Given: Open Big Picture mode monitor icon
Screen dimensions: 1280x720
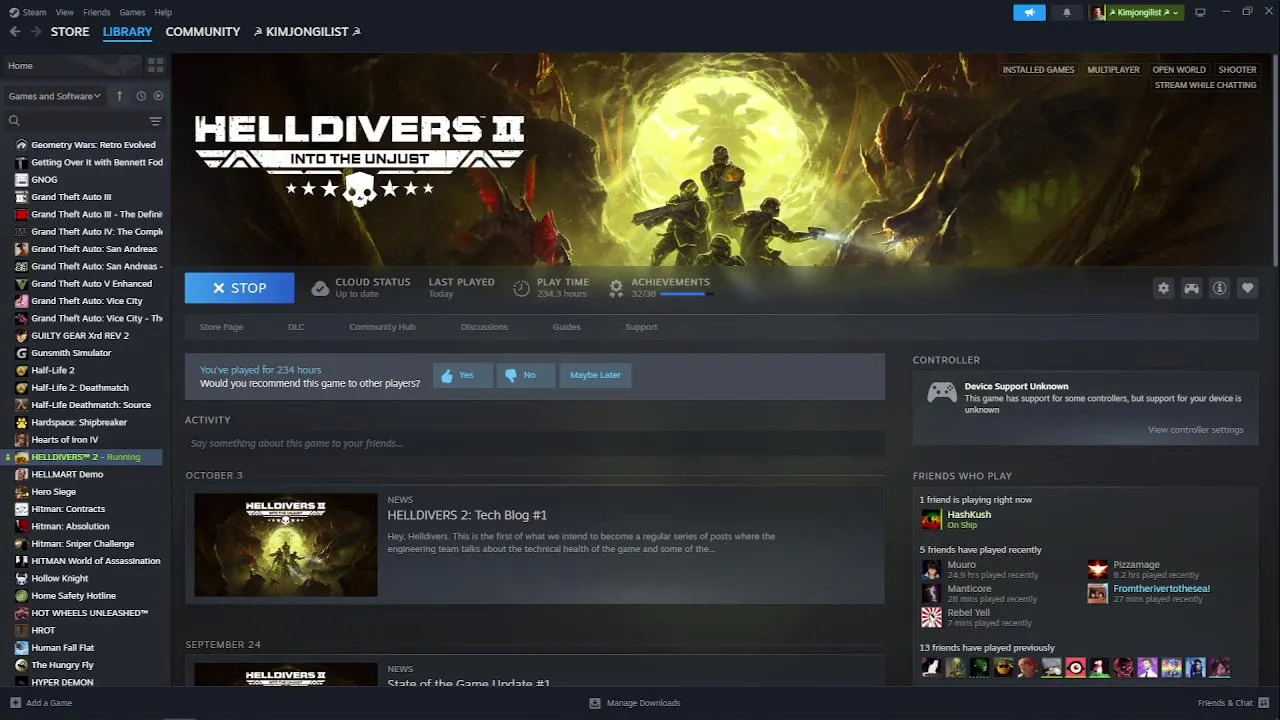Looking at the screenshot, I should tap(1200, 12).
